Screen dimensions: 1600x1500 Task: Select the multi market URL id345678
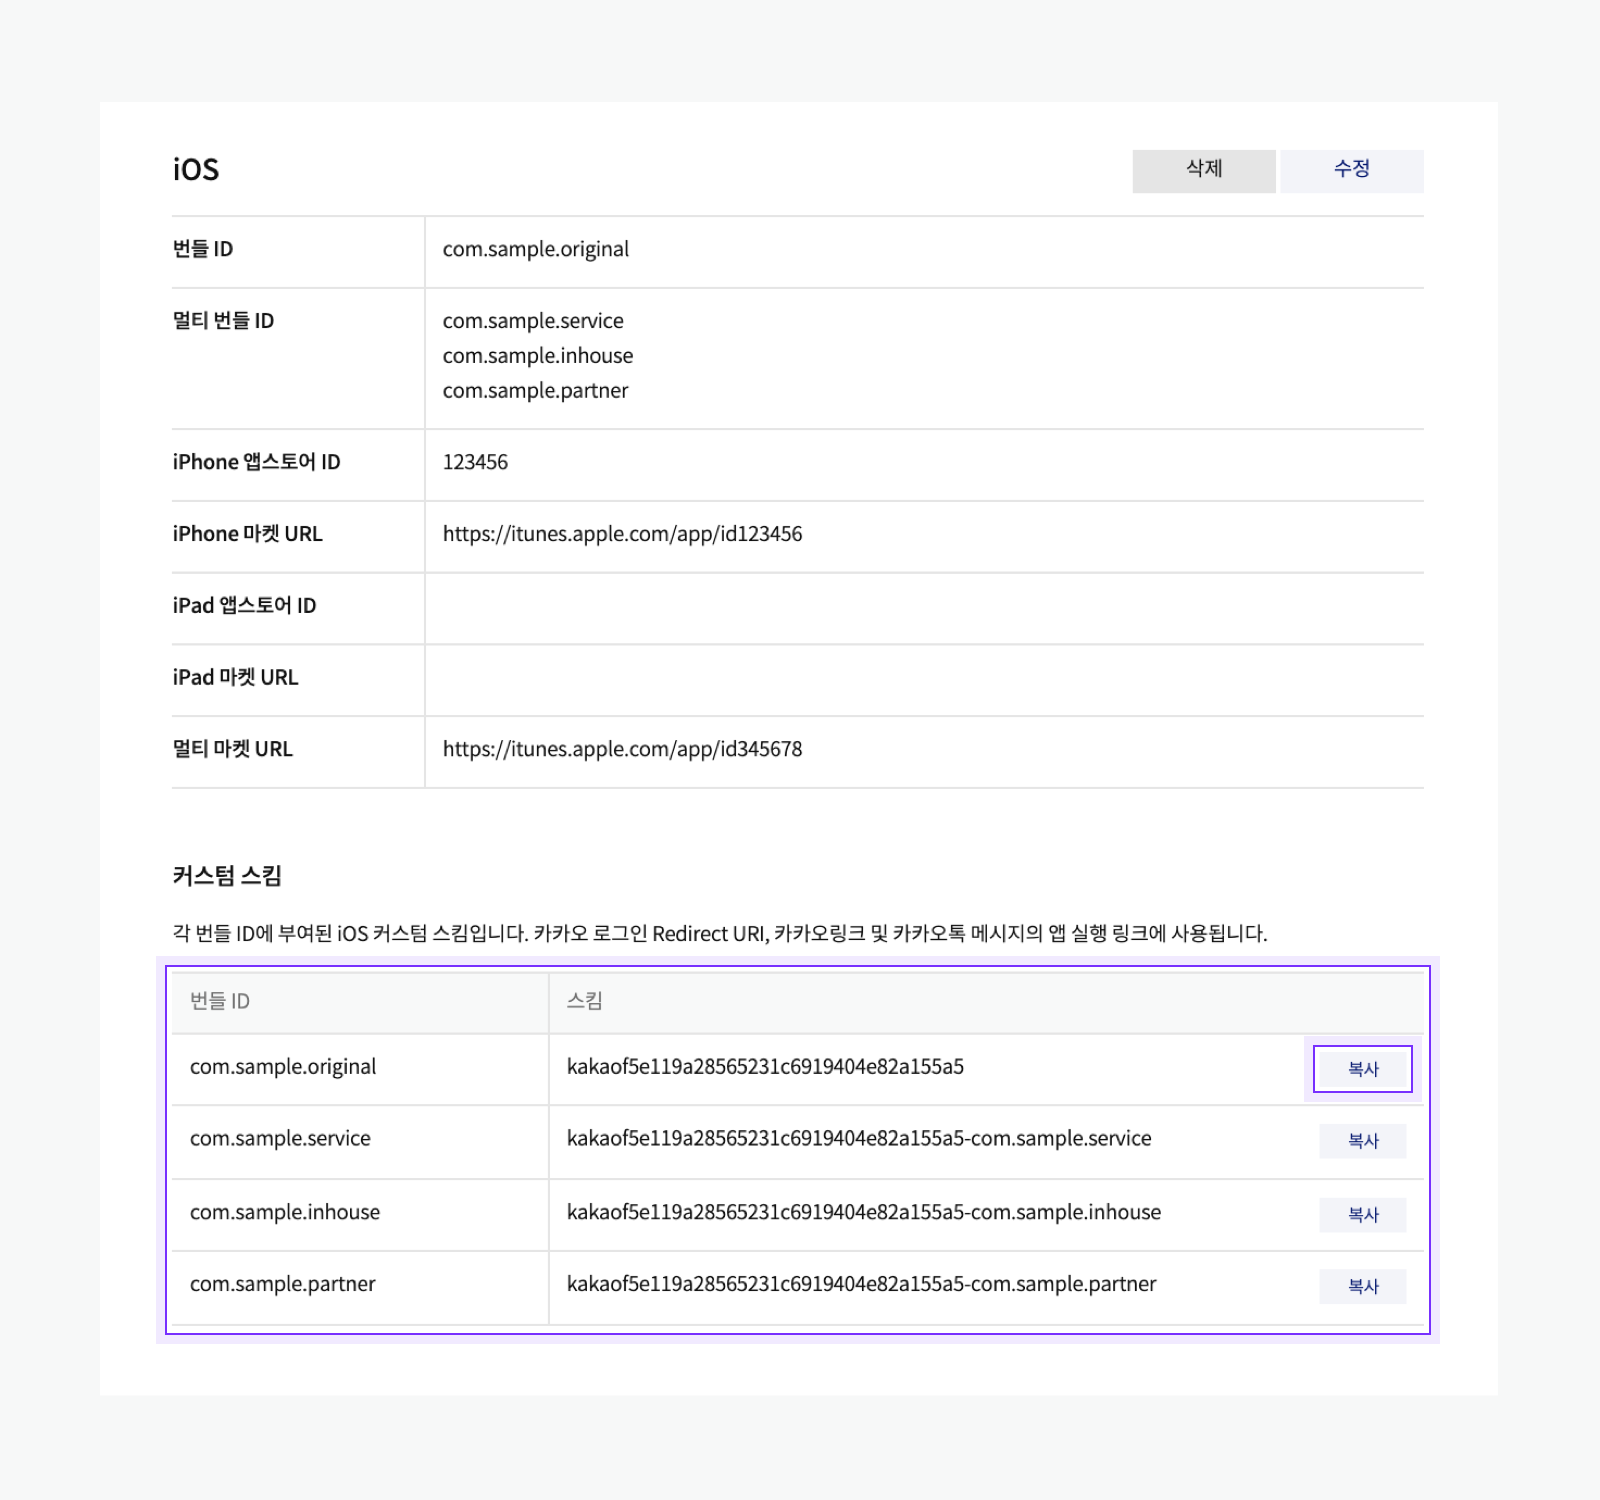622,749
